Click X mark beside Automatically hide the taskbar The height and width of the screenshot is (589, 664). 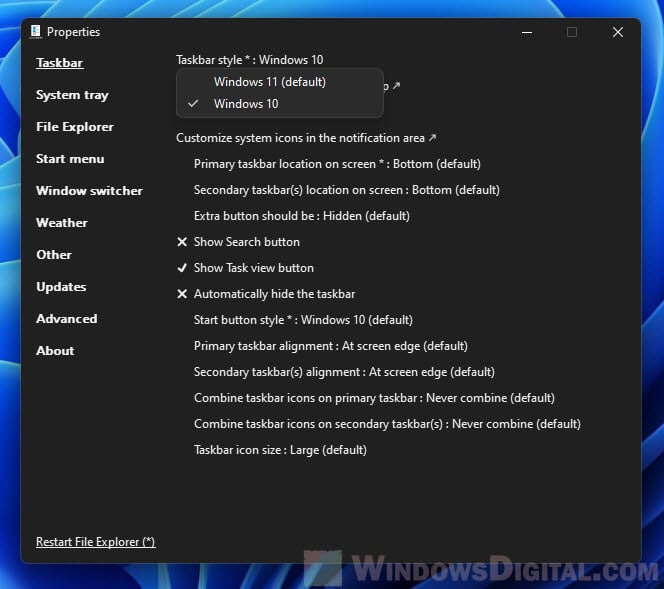click(x=182, y=294)
